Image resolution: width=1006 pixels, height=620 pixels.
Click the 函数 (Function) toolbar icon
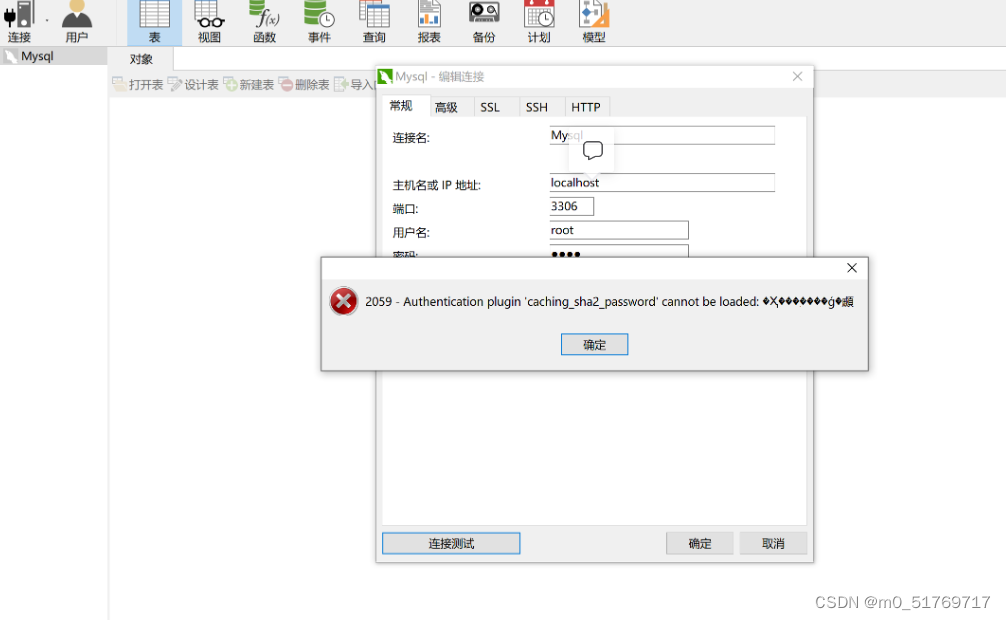coord(264,22)
